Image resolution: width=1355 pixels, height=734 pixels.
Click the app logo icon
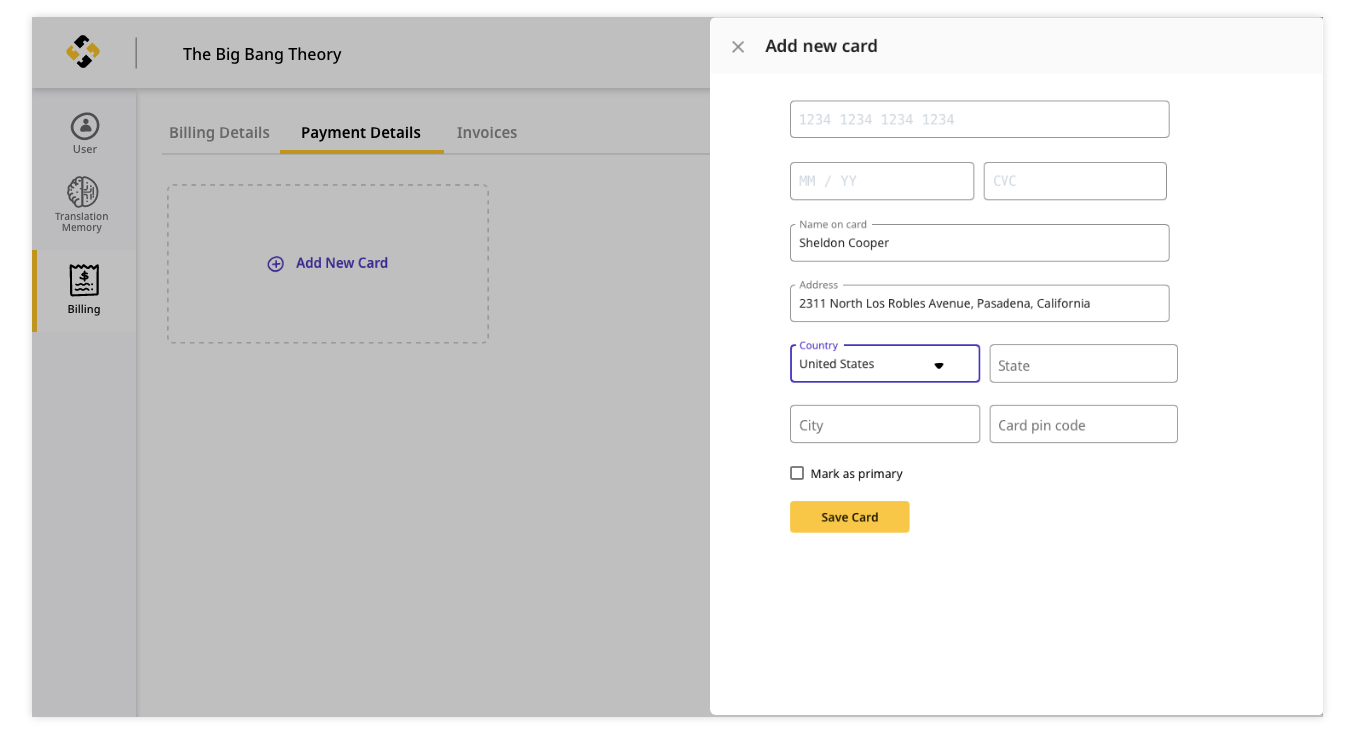(83, 52)
